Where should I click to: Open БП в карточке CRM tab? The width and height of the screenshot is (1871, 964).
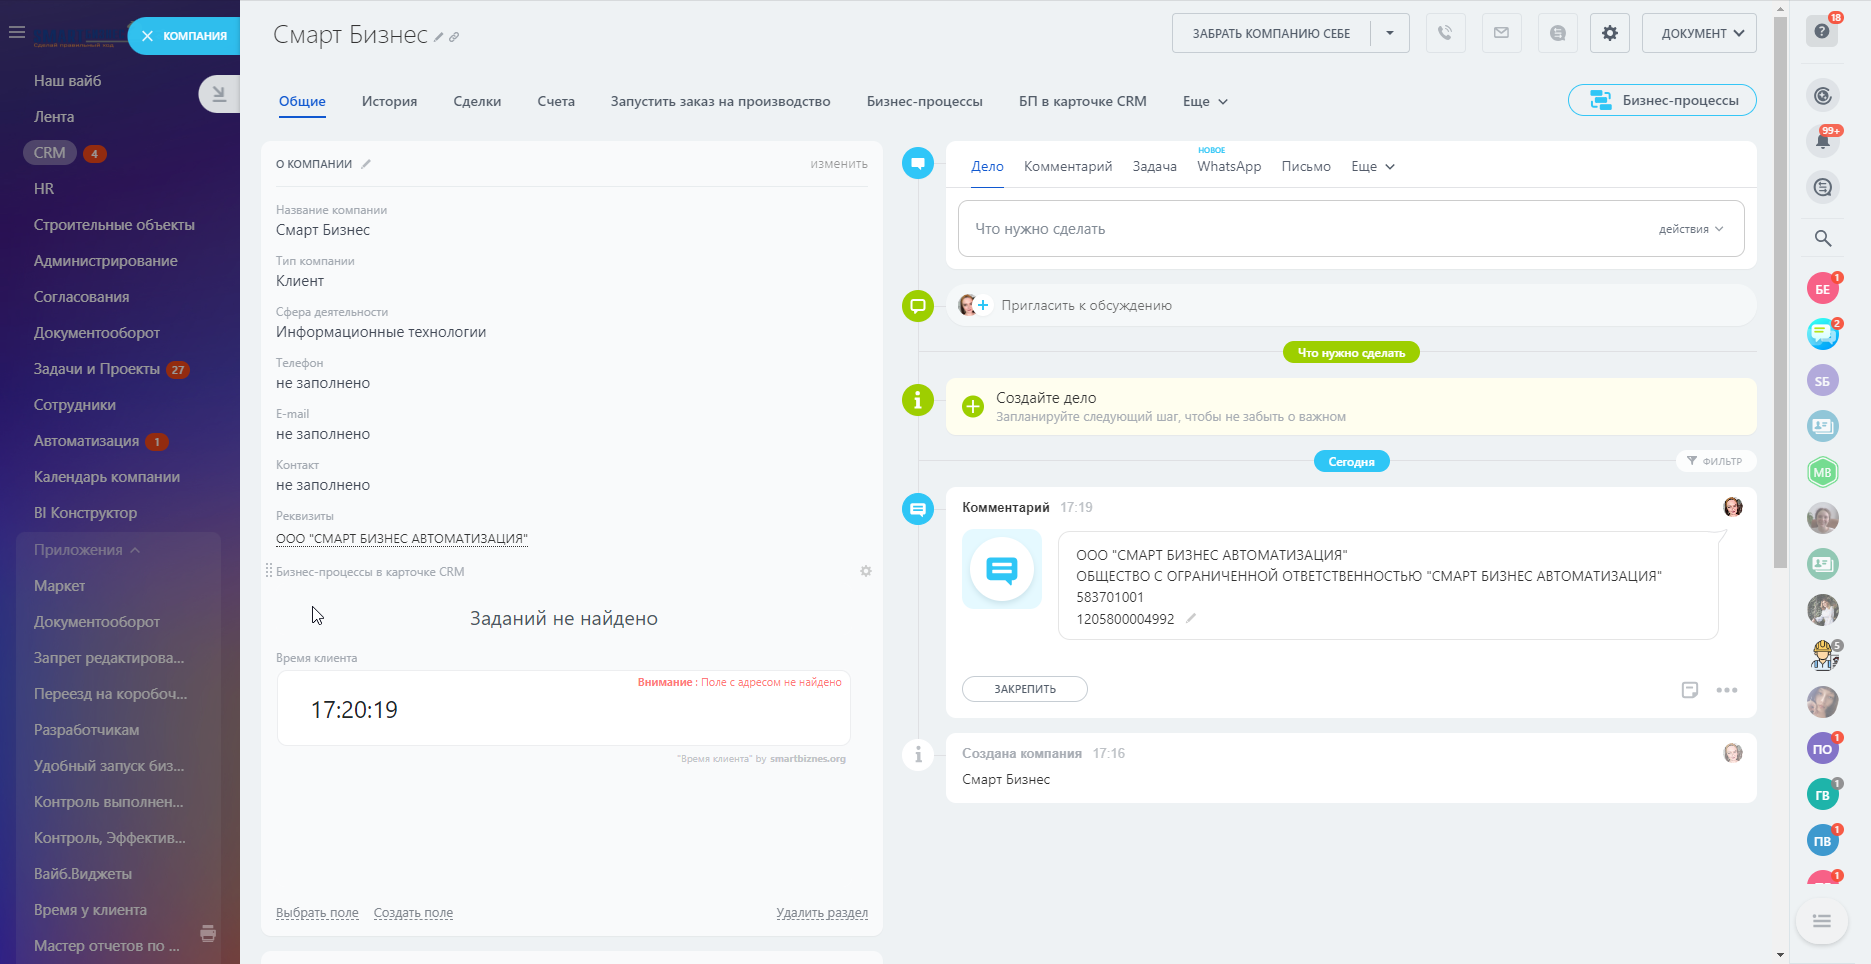pyautogui.click(x=1083, y=101)
